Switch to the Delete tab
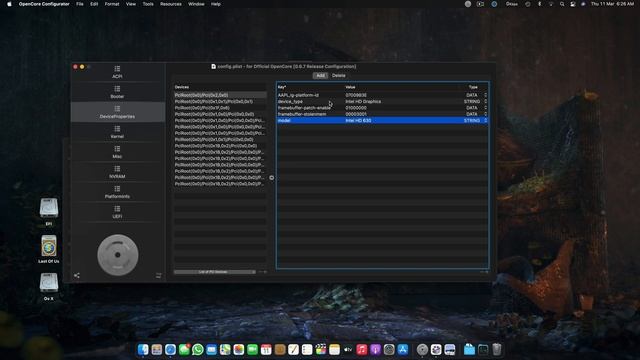This screenshot has width=640, height=360. pos(339,76)
